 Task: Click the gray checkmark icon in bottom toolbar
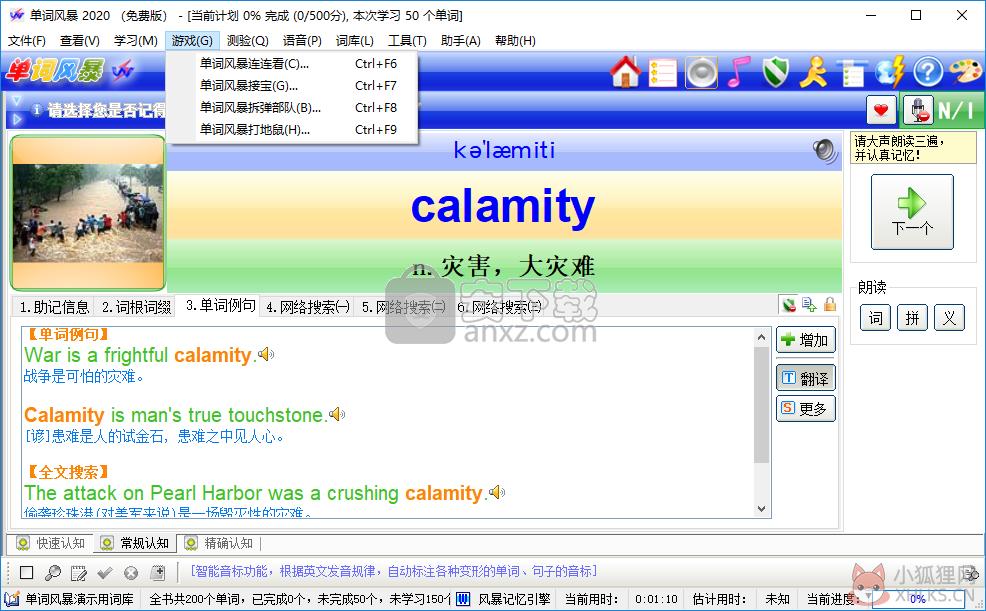click(105, 573)
